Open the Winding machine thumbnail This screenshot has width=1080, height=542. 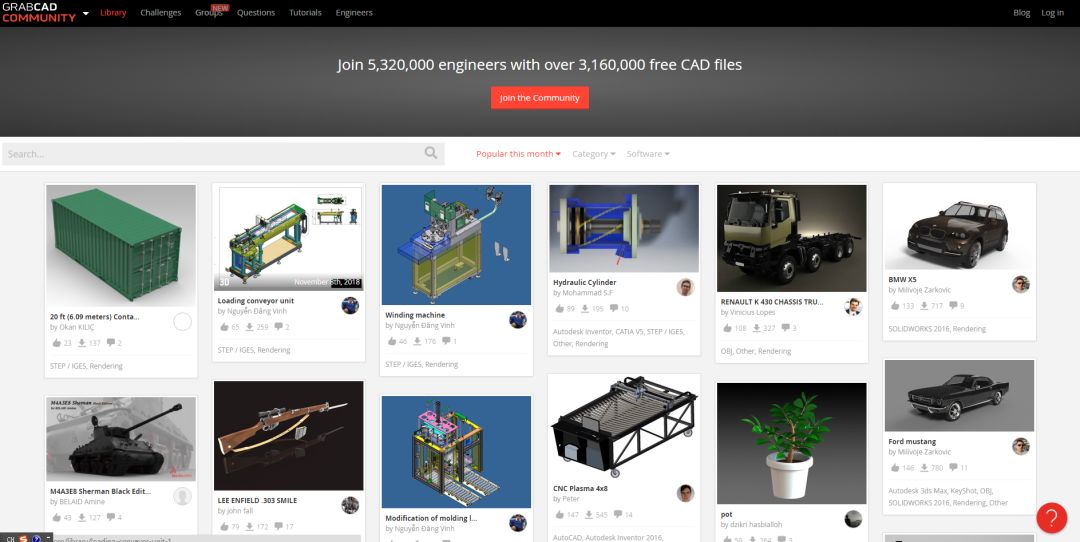tap(456, 244)
